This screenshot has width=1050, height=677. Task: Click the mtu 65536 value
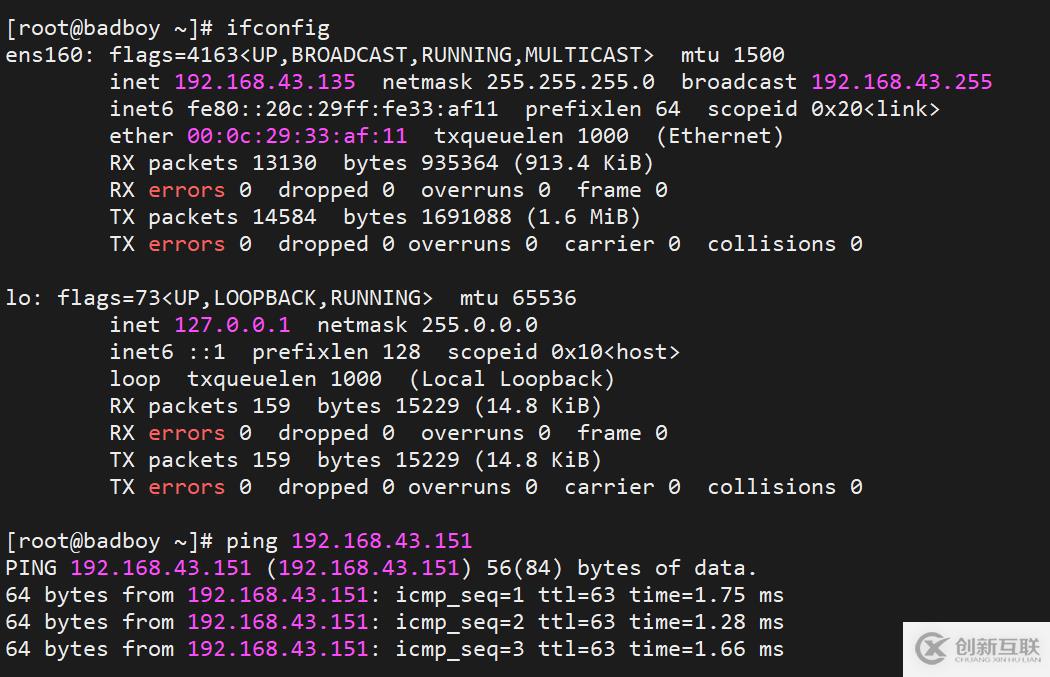[x=544, y=298]
